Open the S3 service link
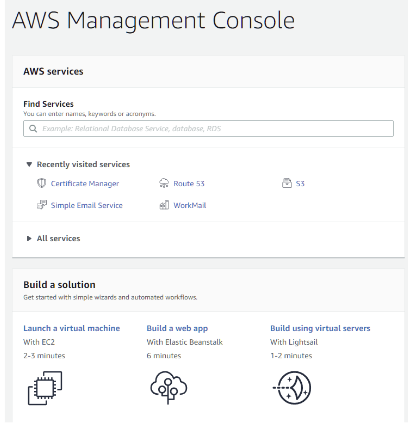408x430 pixels. [x=300, y=183]
